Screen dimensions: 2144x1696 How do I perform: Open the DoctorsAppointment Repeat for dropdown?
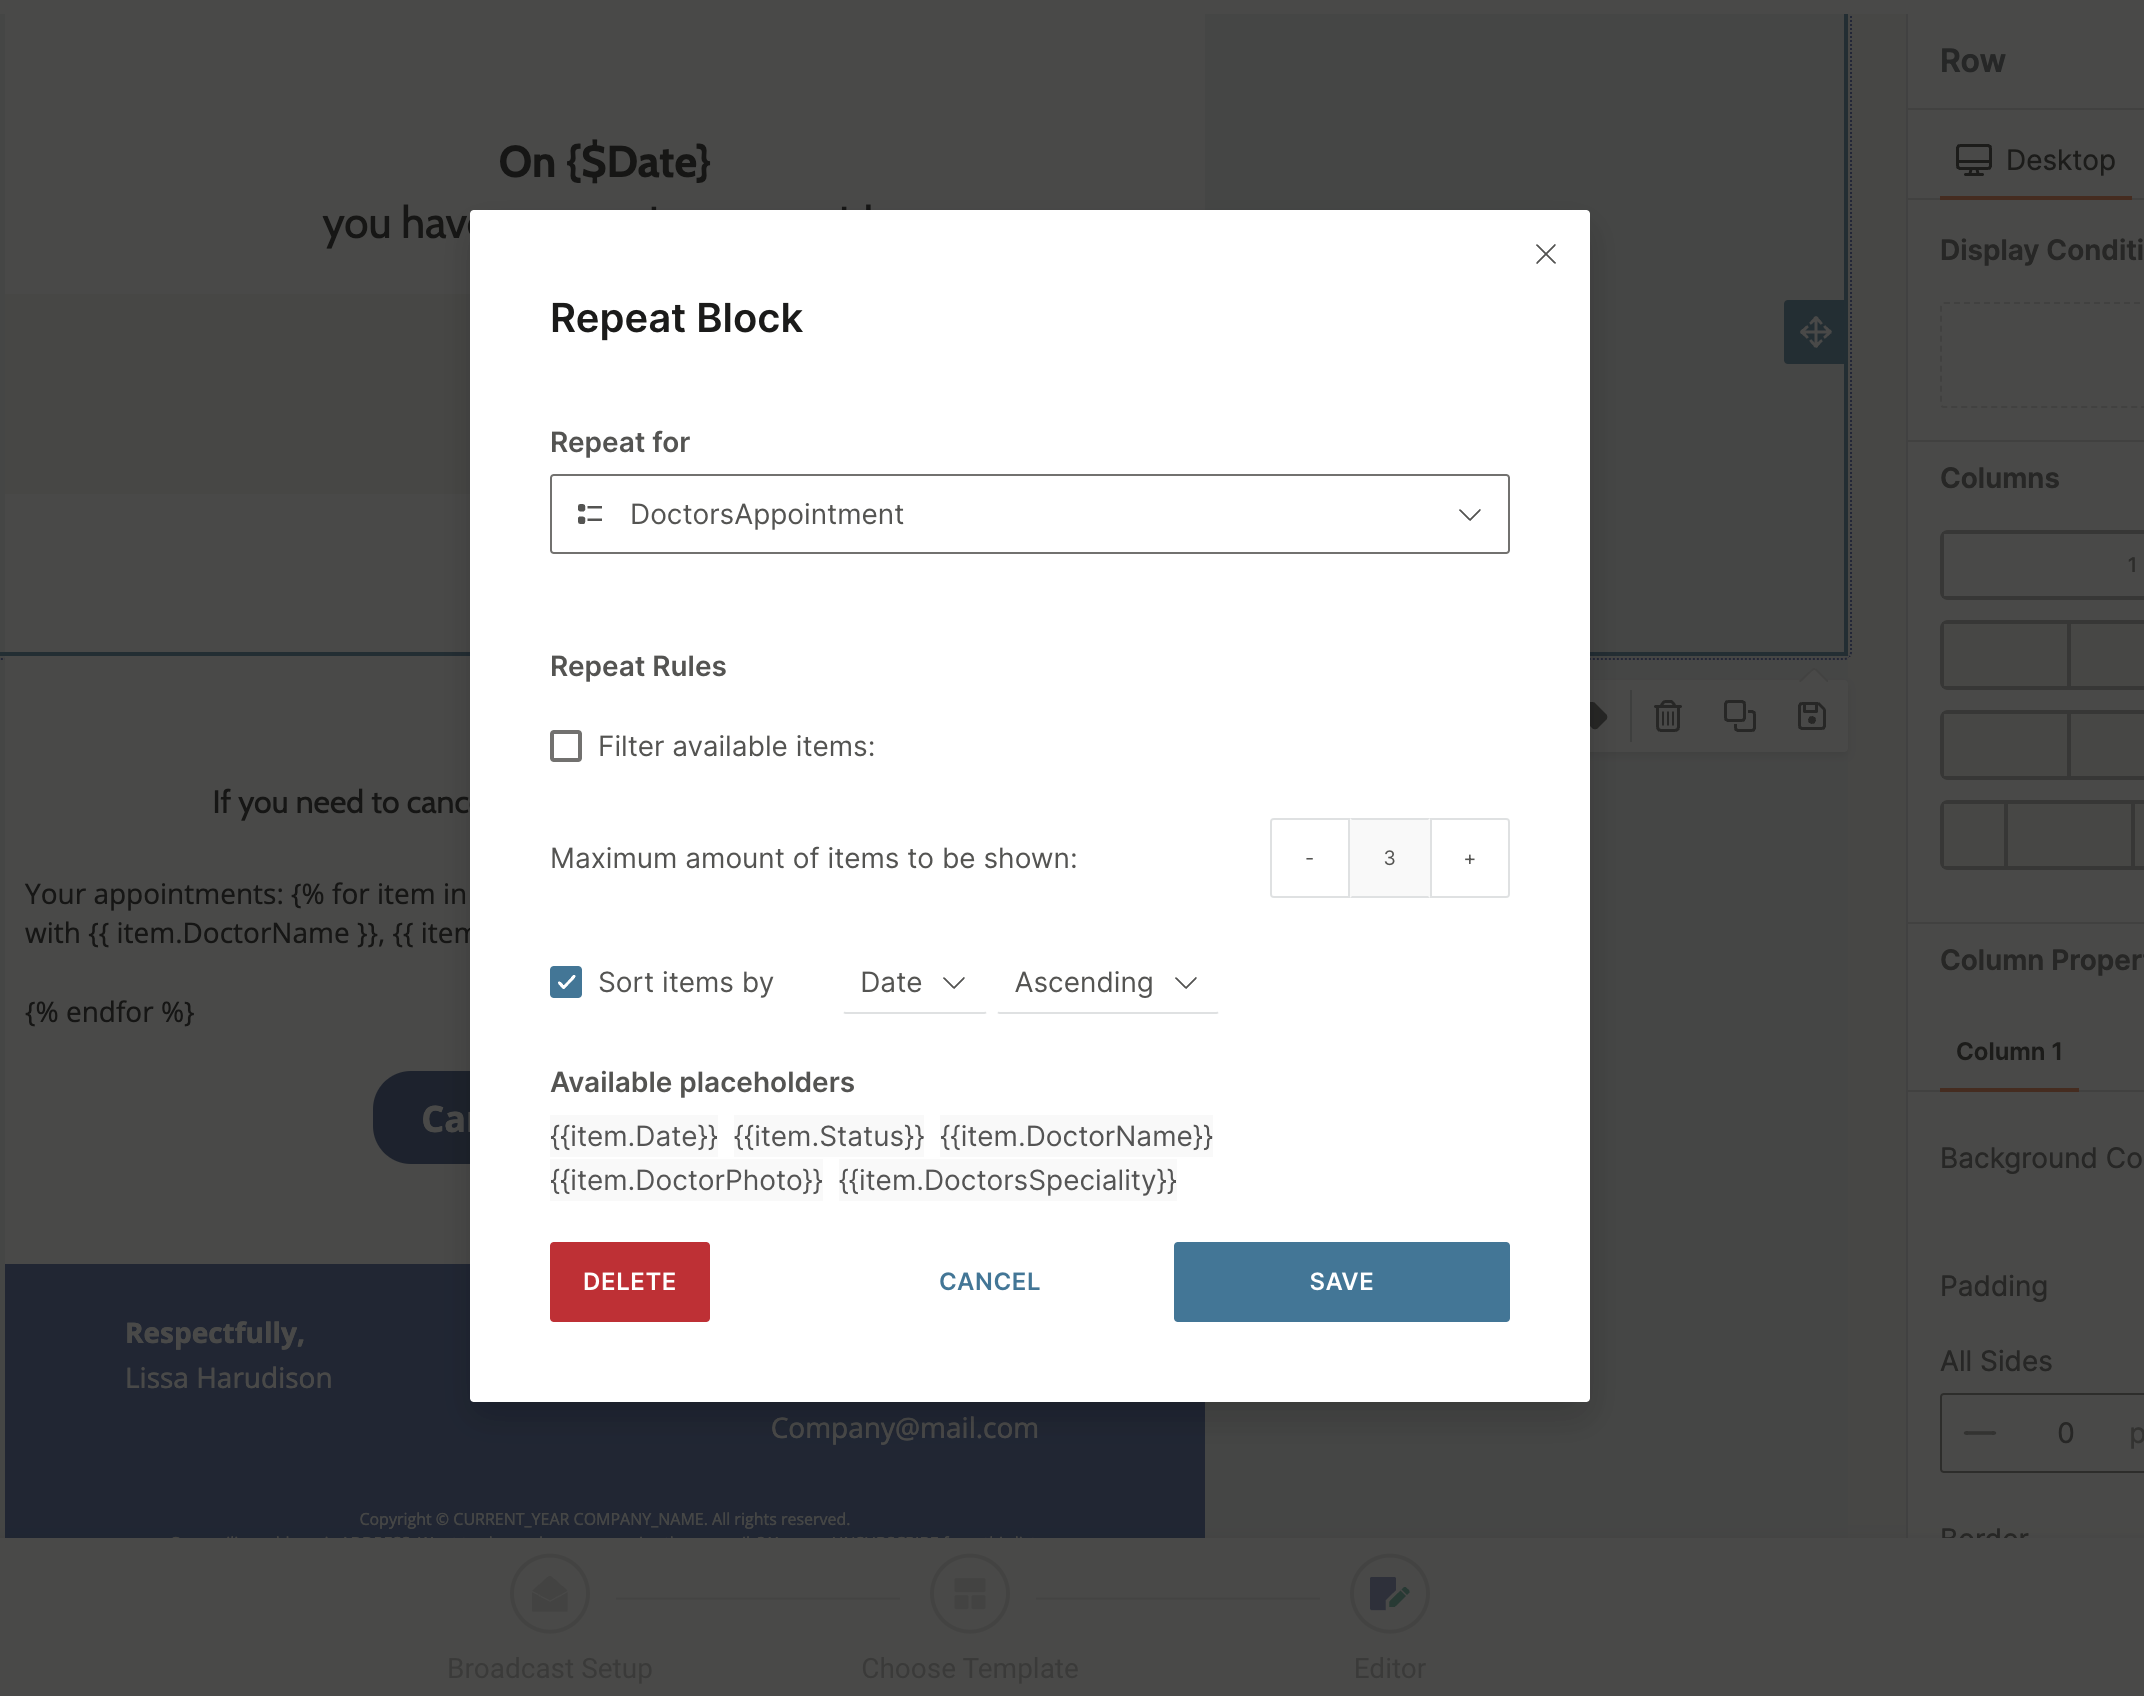click(x=1029, y=514)
